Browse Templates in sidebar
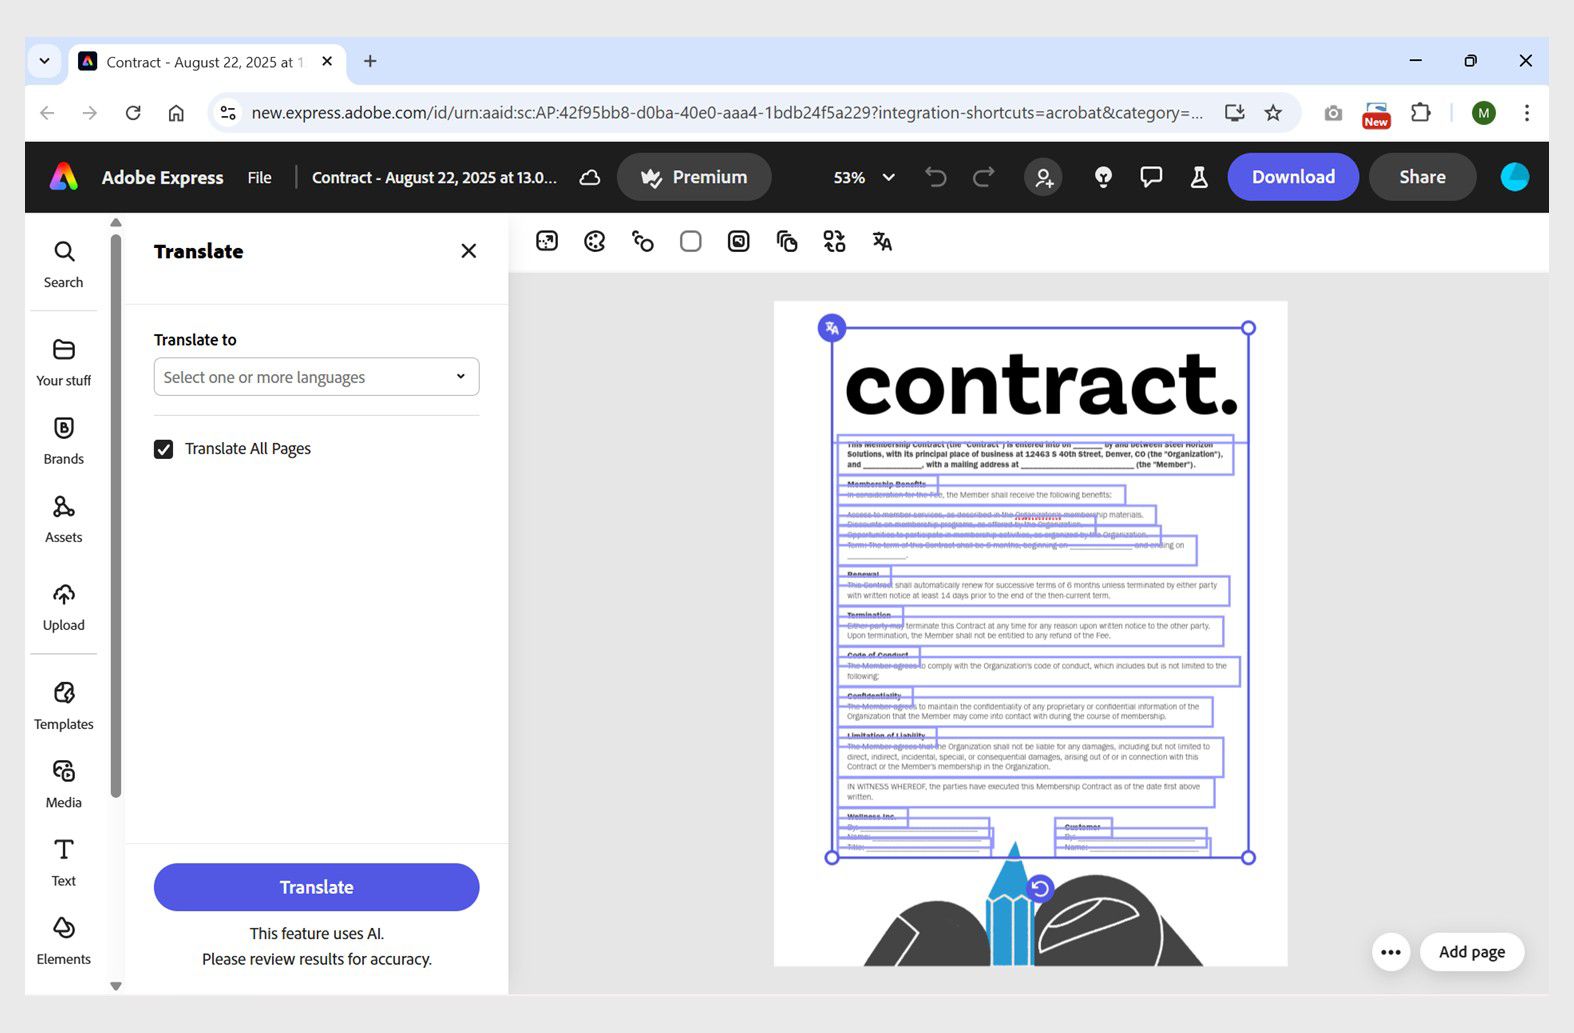Viewport: 1574px width, 1033px height. (63, 706)
